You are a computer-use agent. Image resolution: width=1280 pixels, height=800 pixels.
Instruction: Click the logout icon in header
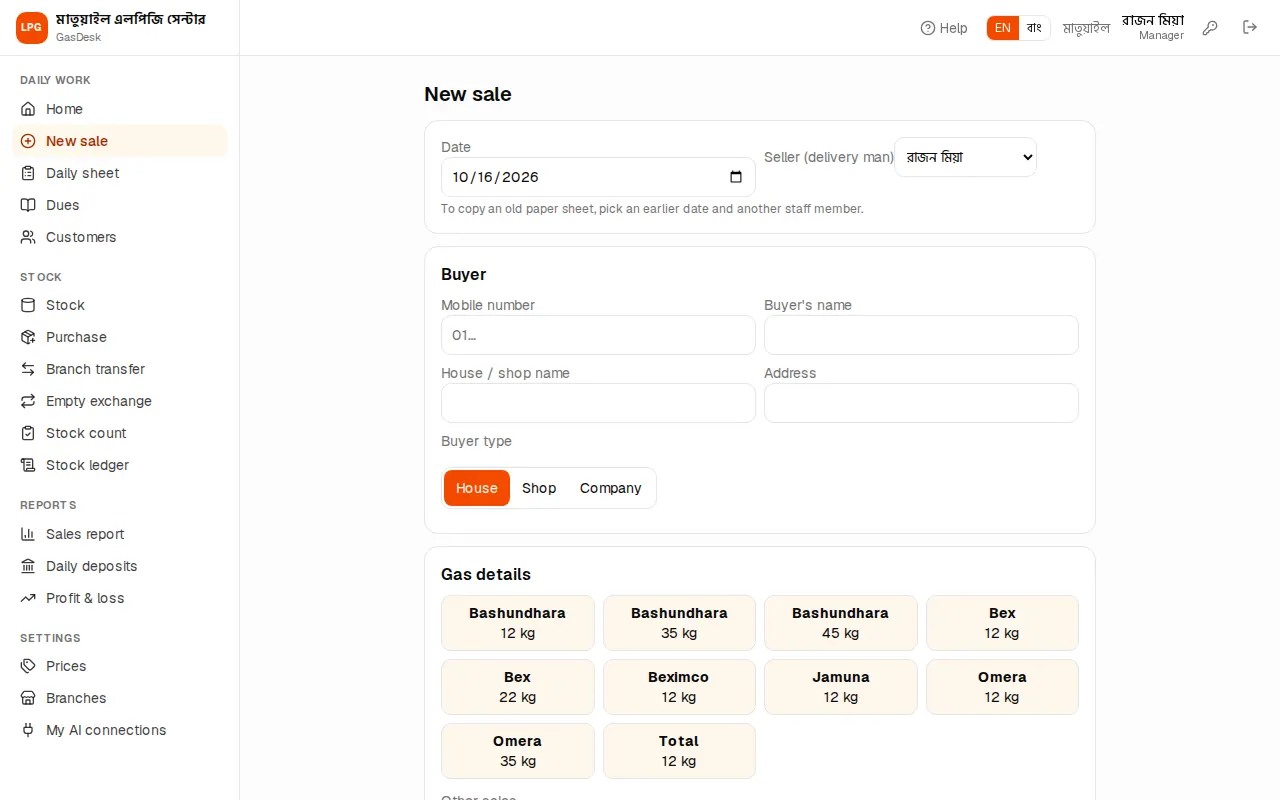coord(1250,28)
